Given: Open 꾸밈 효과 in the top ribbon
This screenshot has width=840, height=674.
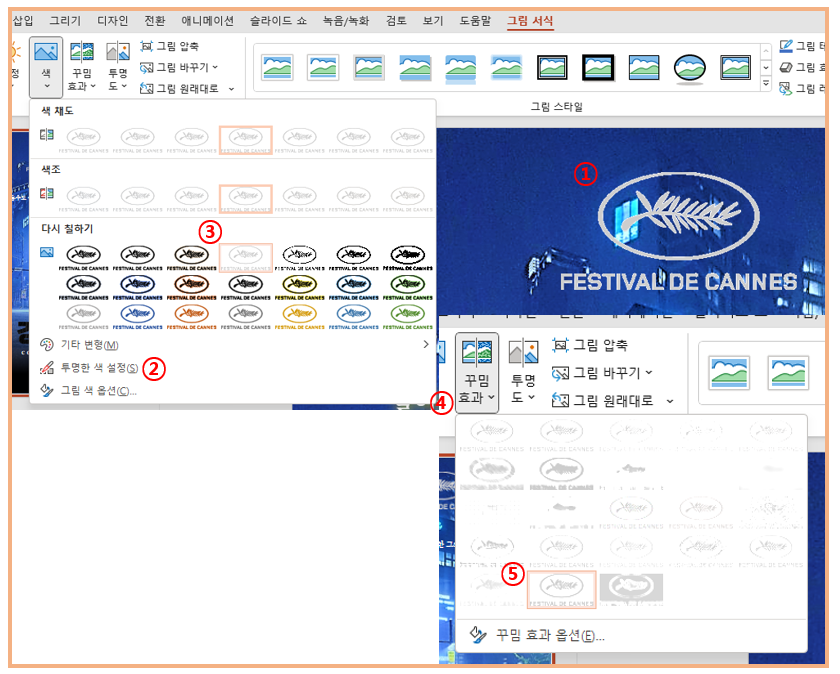Looking at the screenshot, I should (x=81, y=67).
